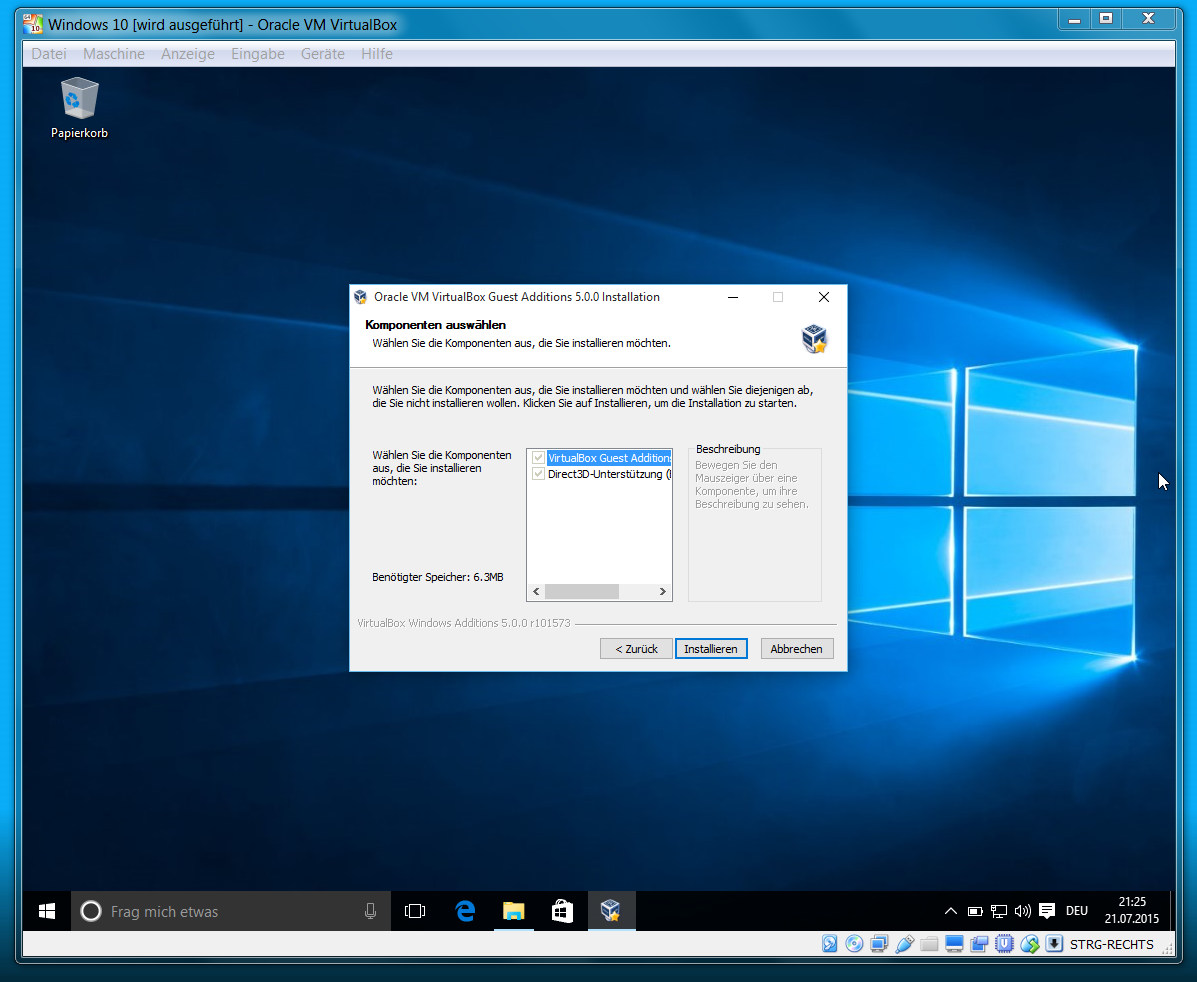The image size is (1197, 982).
Task: Click the USB devices status icon
Action: tap(905, 944)
